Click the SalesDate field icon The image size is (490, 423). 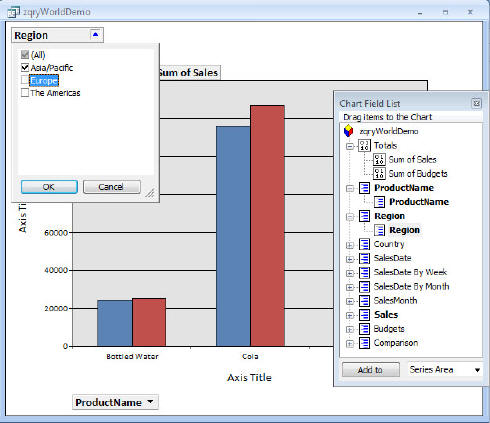(x=364, y=258)
